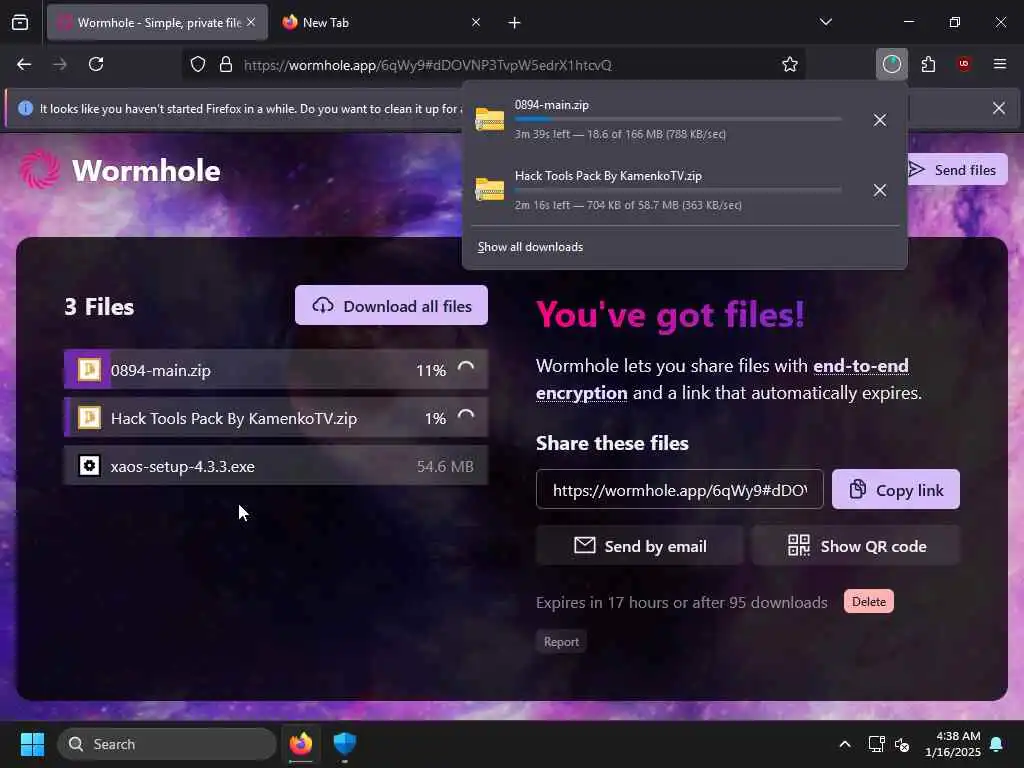Dismiss the Firefox refresh notification bar

[x=999, y=108]
